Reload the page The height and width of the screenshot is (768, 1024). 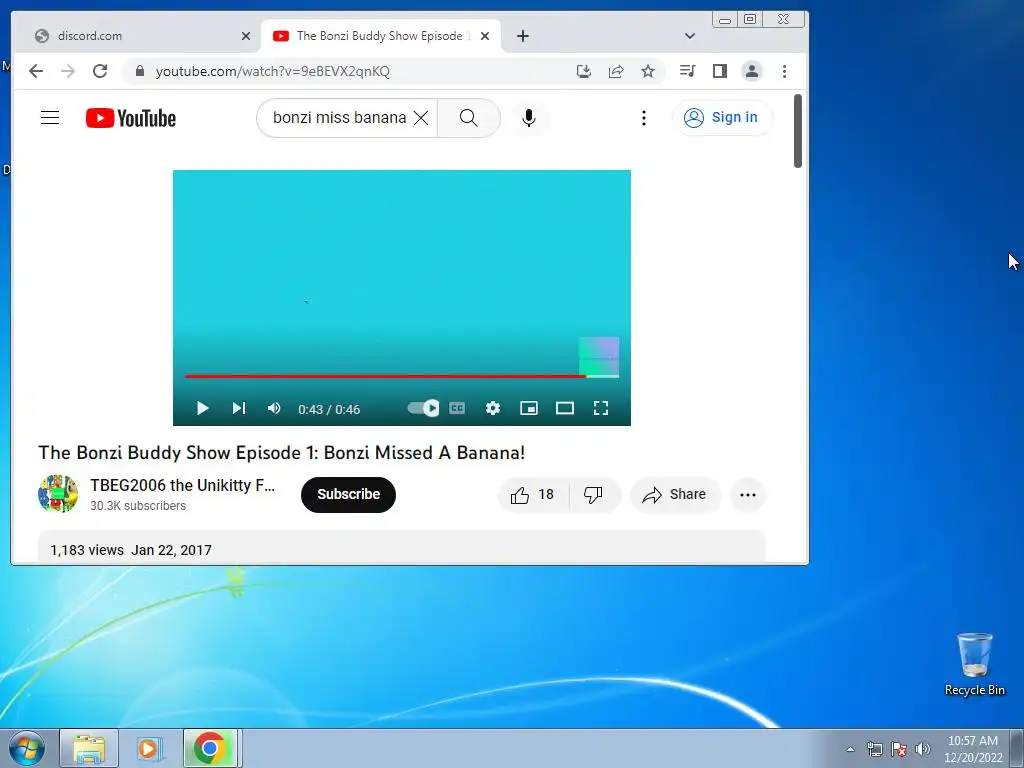[x=100, y=71]
